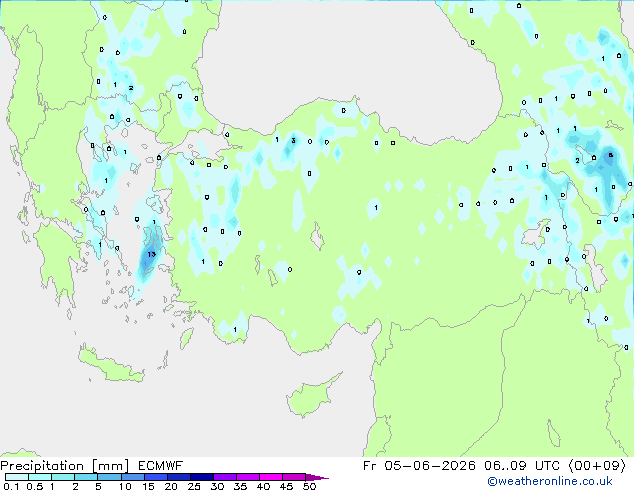Click the '3' precipitation value in northern Turkey

294,141
